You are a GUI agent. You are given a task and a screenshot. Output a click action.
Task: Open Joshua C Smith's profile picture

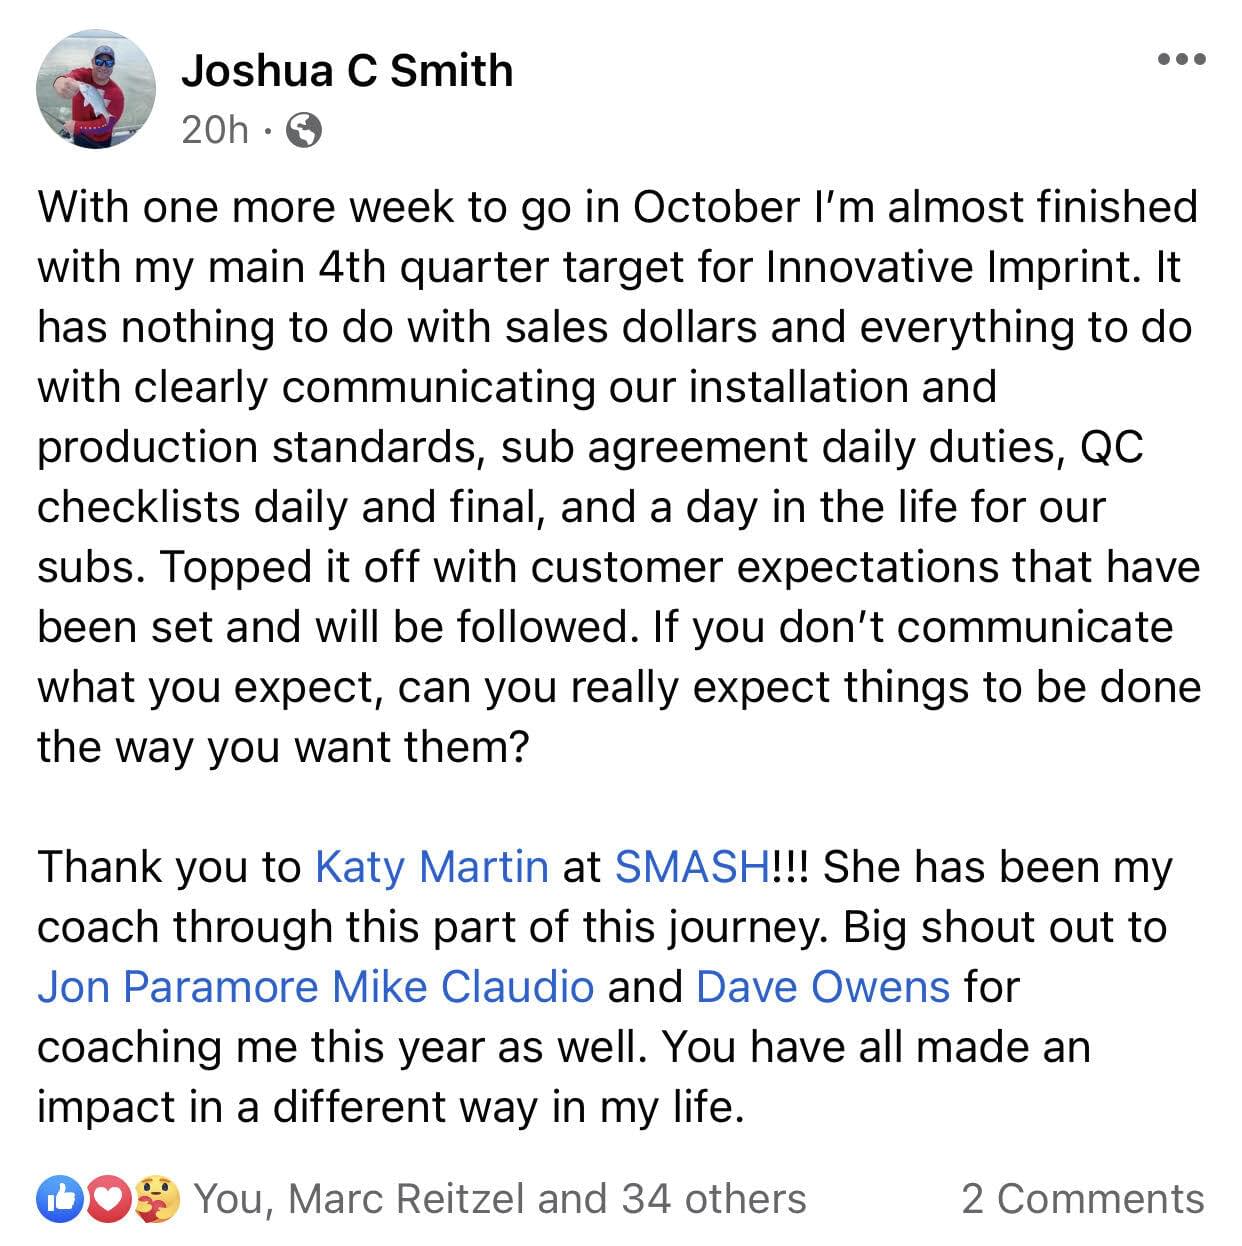(x=96, y=89)
